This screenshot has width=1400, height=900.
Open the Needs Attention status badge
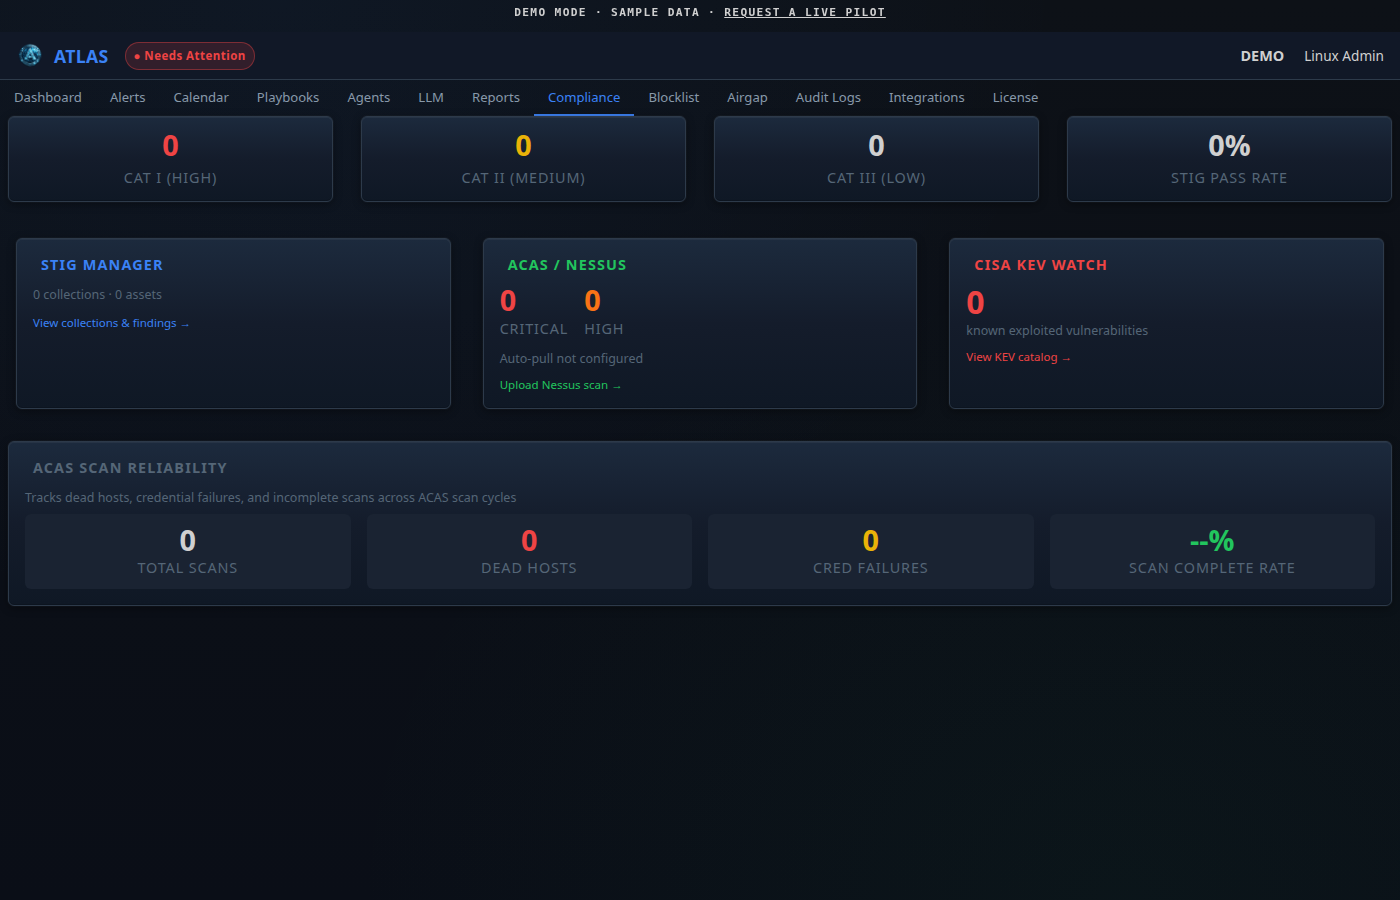click(x=190, y=56)
